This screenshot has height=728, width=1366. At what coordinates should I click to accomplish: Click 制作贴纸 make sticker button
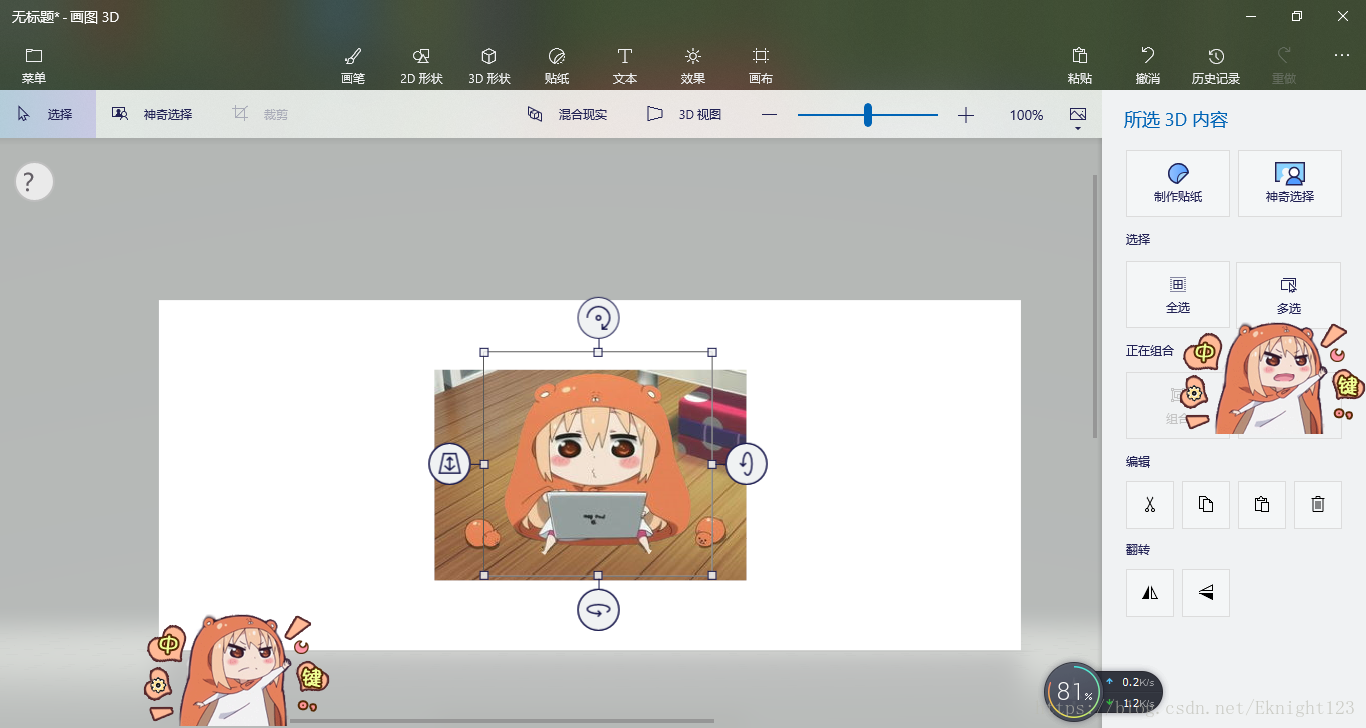[x=1178, y=183]
